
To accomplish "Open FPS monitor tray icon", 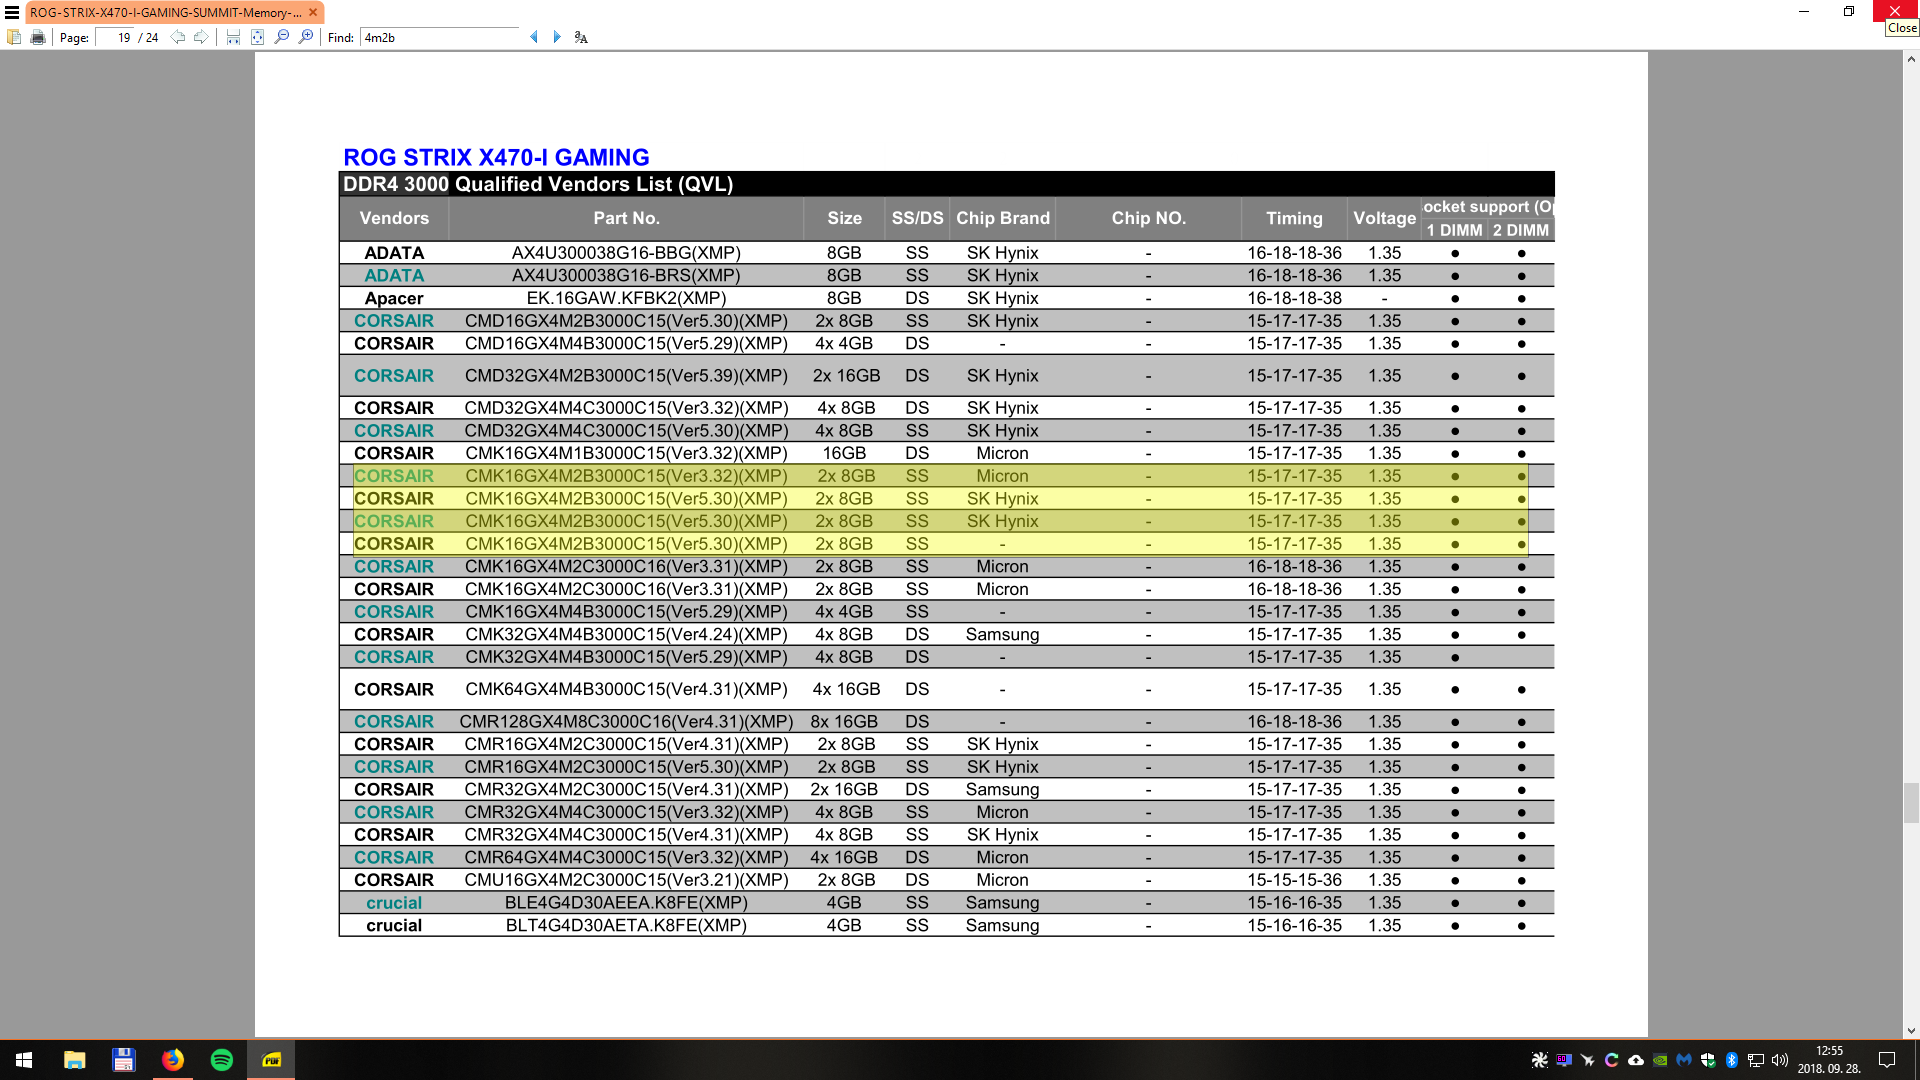I will [x=1564, y=1060].
